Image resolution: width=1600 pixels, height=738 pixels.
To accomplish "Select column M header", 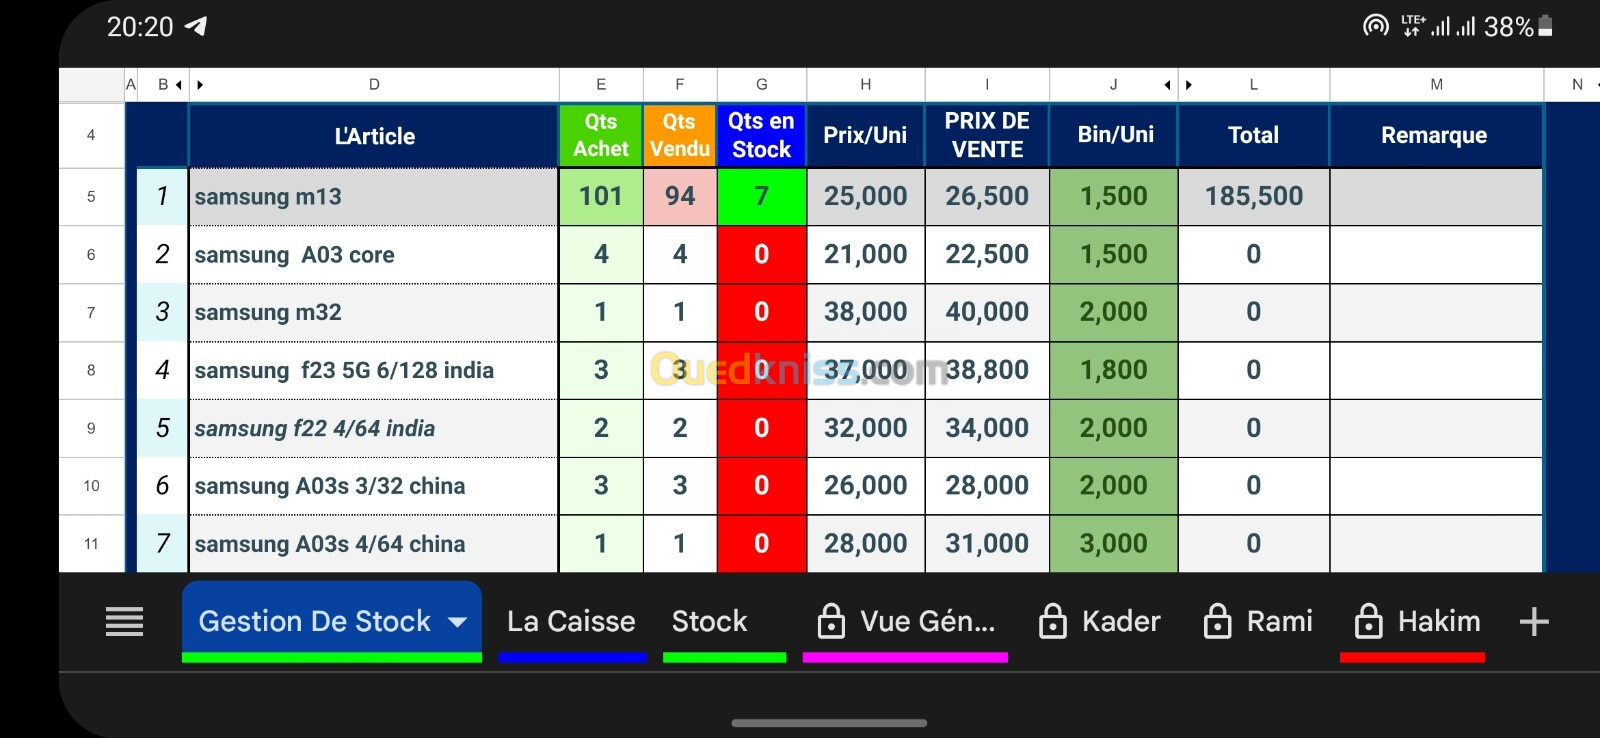I will [x=1436, y=85].
